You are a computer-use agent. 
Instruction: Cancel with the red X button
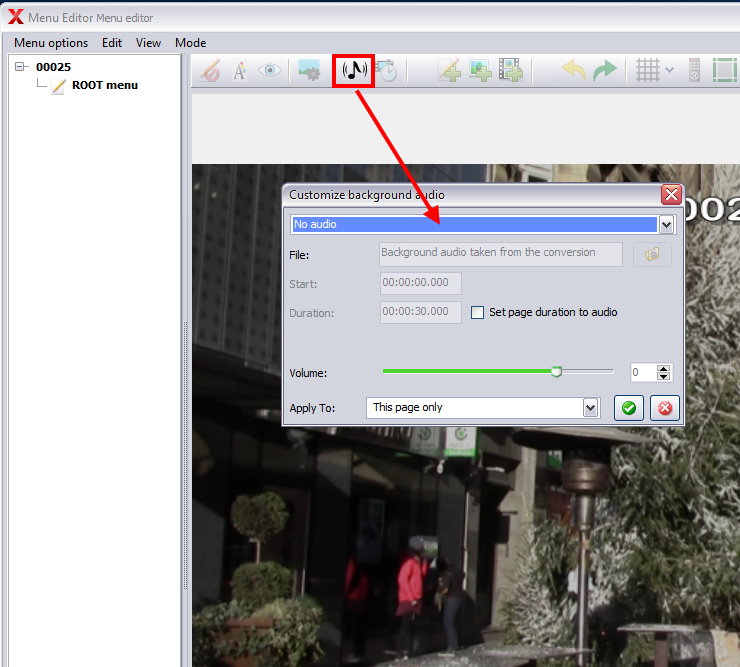pos(664,408)
